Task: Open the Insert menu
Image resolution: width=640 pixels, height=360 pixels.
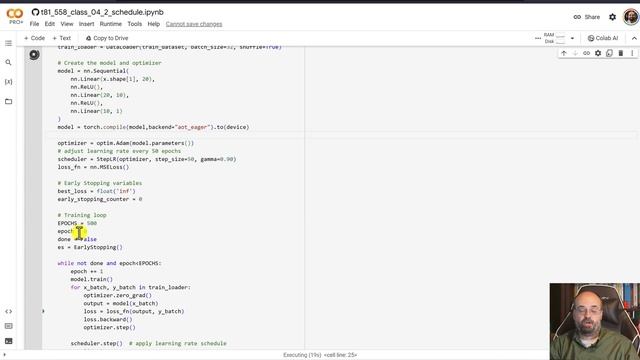Action: point(87,24)
